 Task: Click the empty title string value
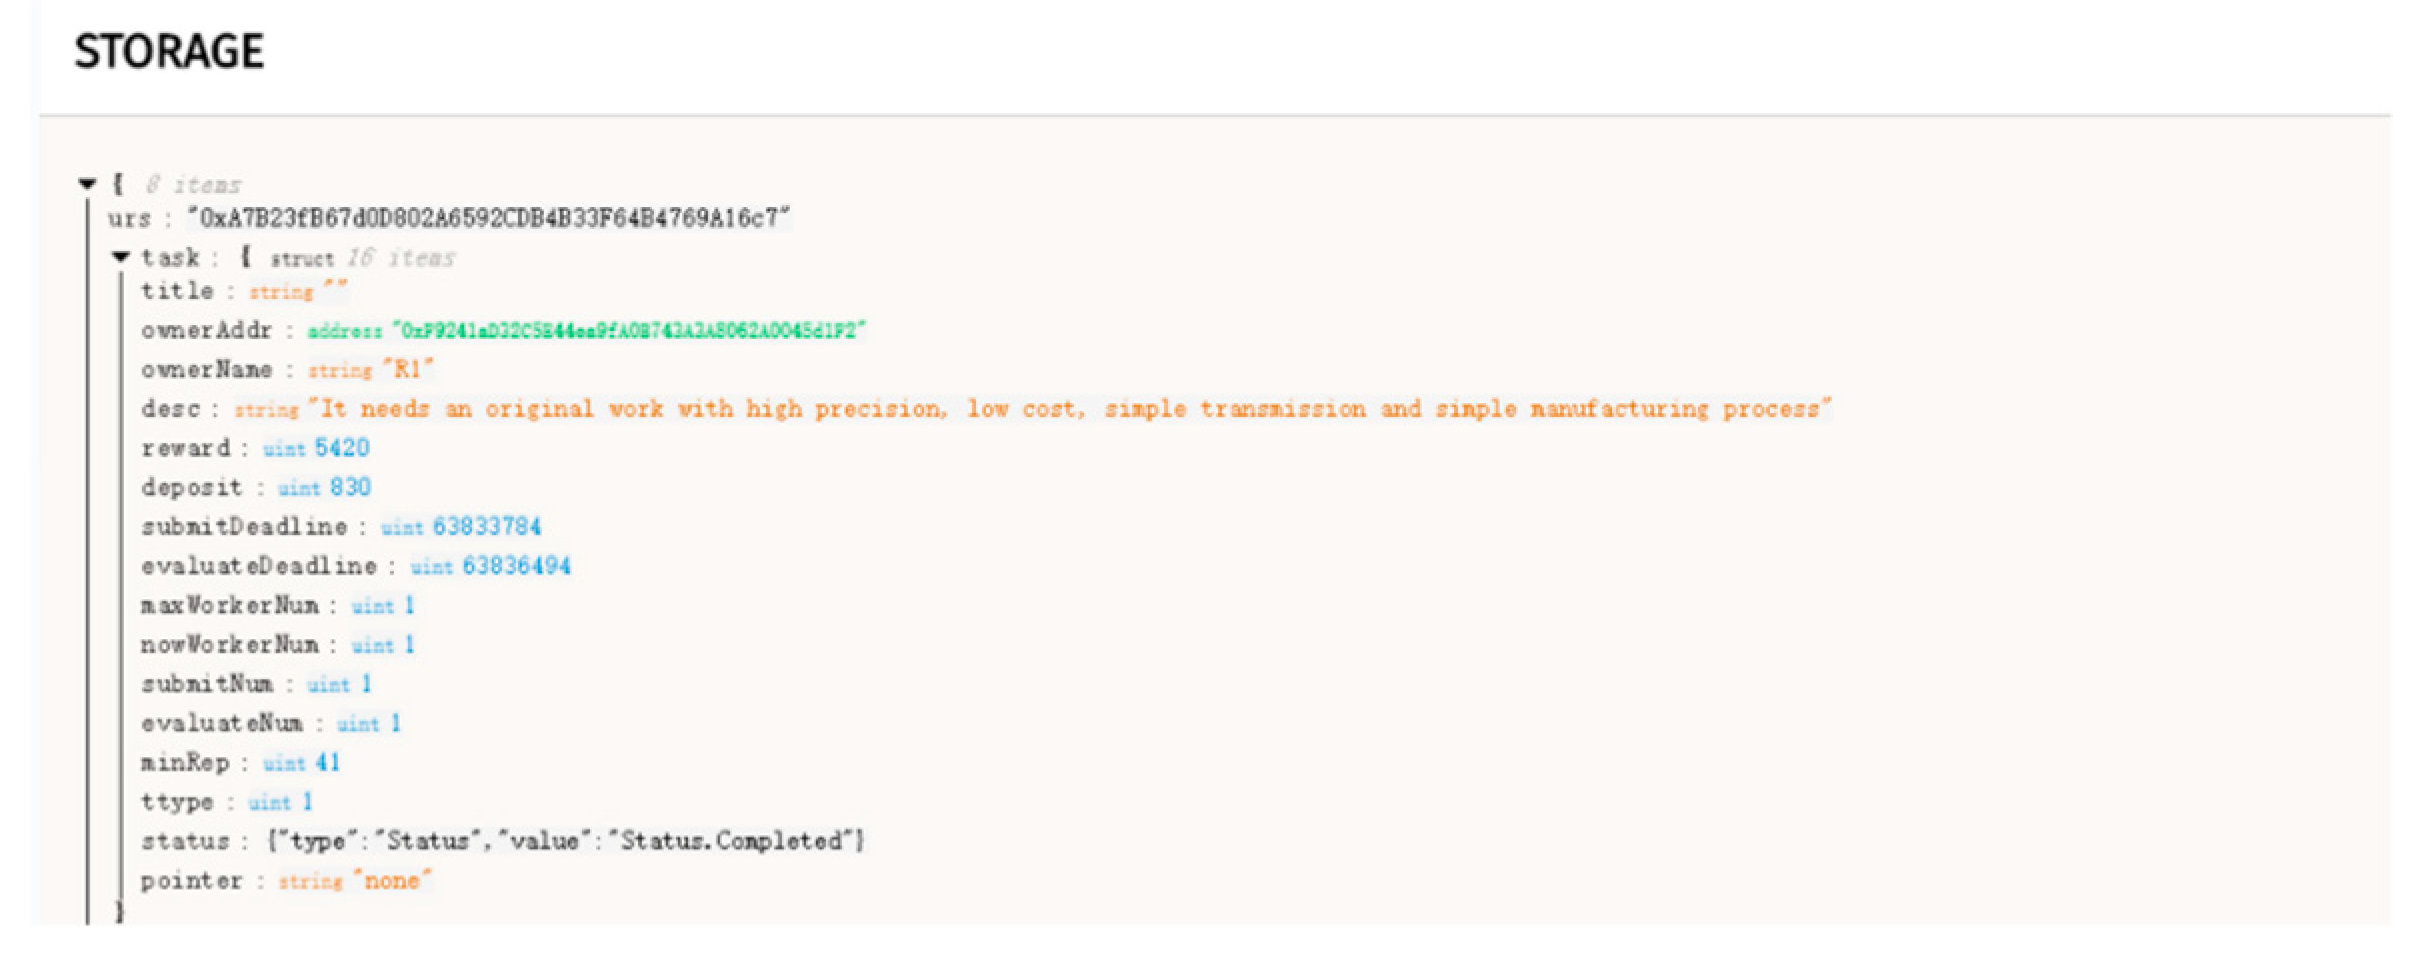(335, 292)
